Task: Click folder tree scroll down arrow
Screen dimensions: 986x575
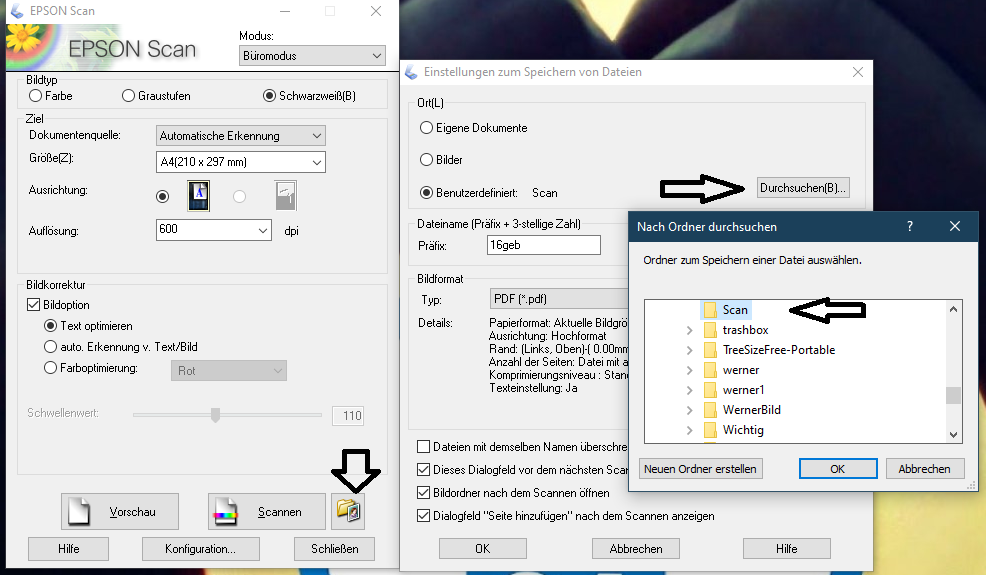Action: (x=953, y=435)
